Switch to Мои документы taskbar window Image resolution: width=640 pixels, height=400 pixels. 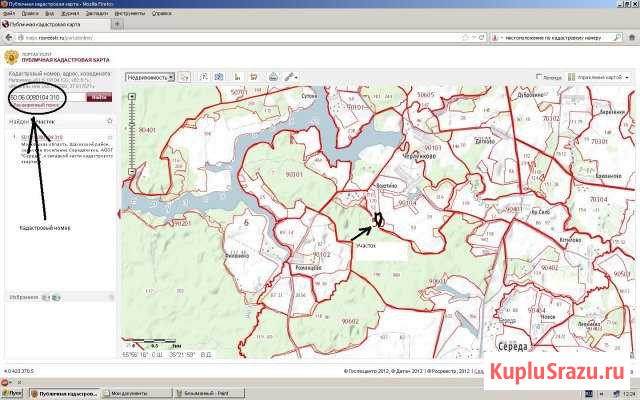pyautogui.click(x=136, y=393)
